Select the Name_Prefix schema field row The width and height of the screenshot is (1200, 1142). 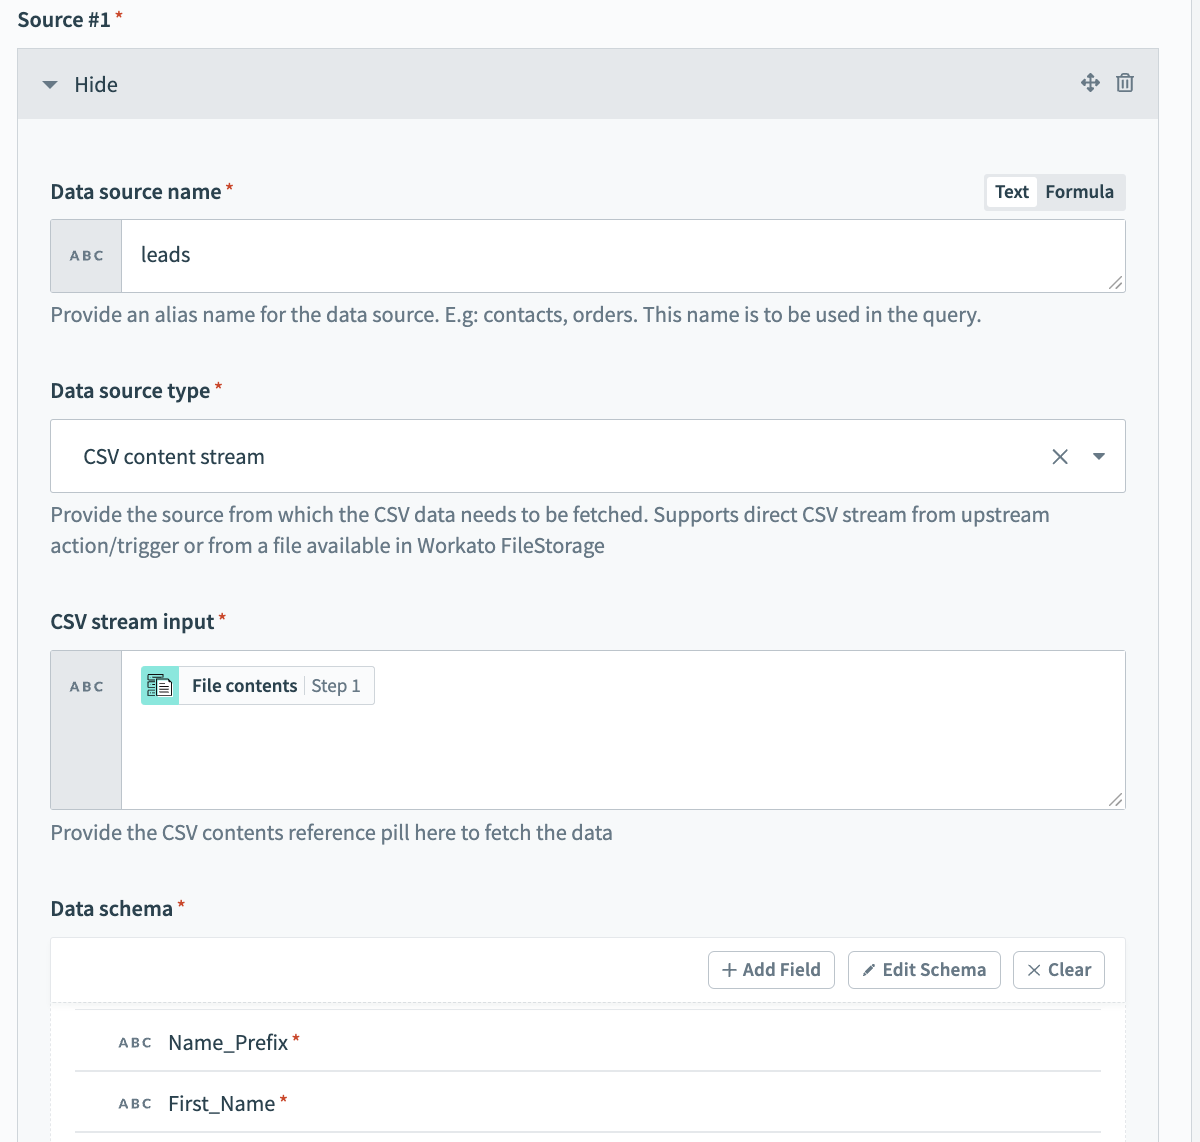tap(600, 1043)
